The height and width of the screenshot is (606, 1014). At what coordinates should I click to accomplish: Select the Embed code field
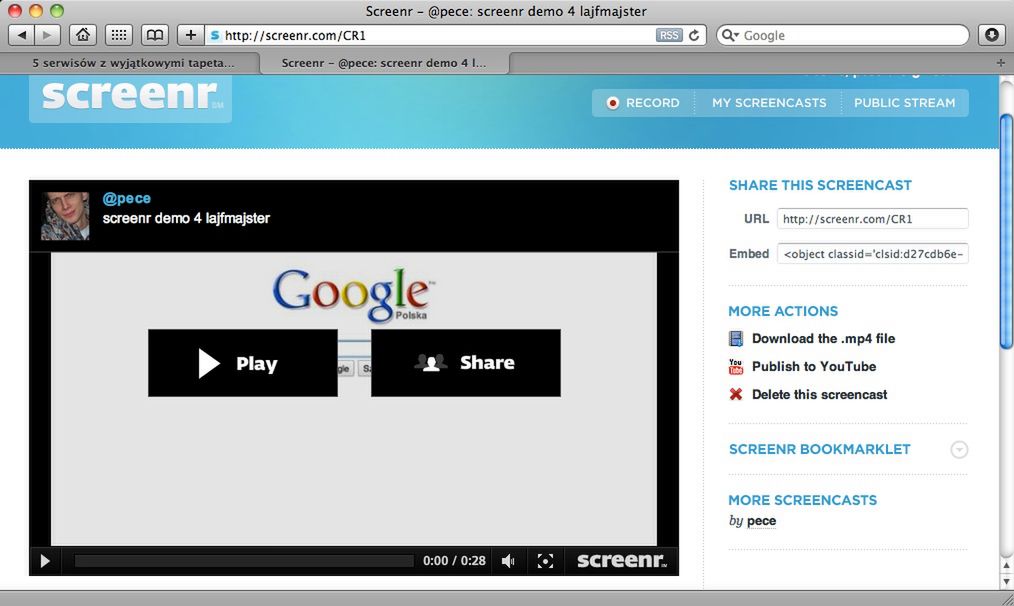click(x=872, y=254)
